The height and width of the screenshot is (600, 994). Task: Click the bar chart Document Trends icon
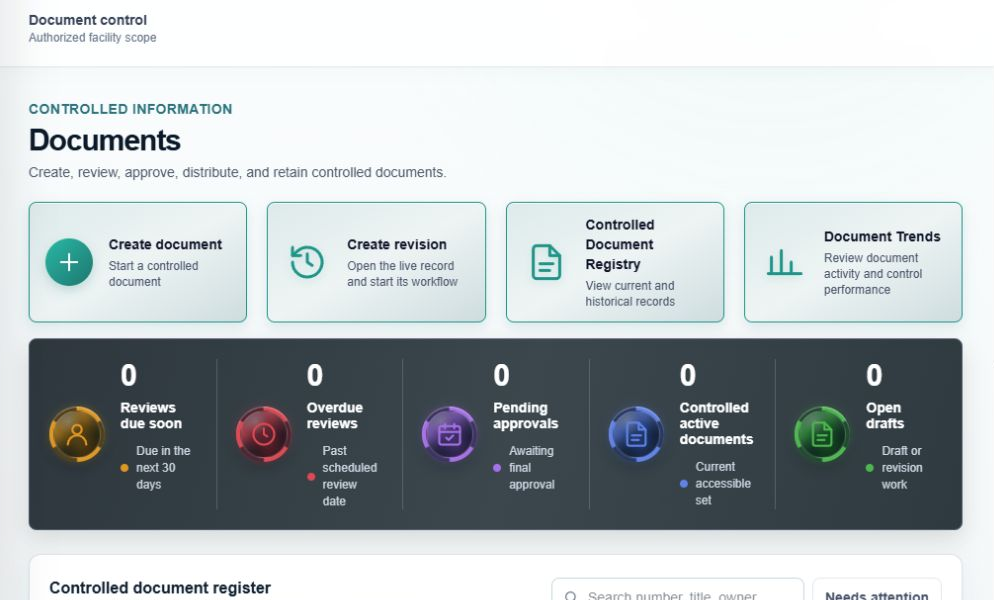coord(784,262)
